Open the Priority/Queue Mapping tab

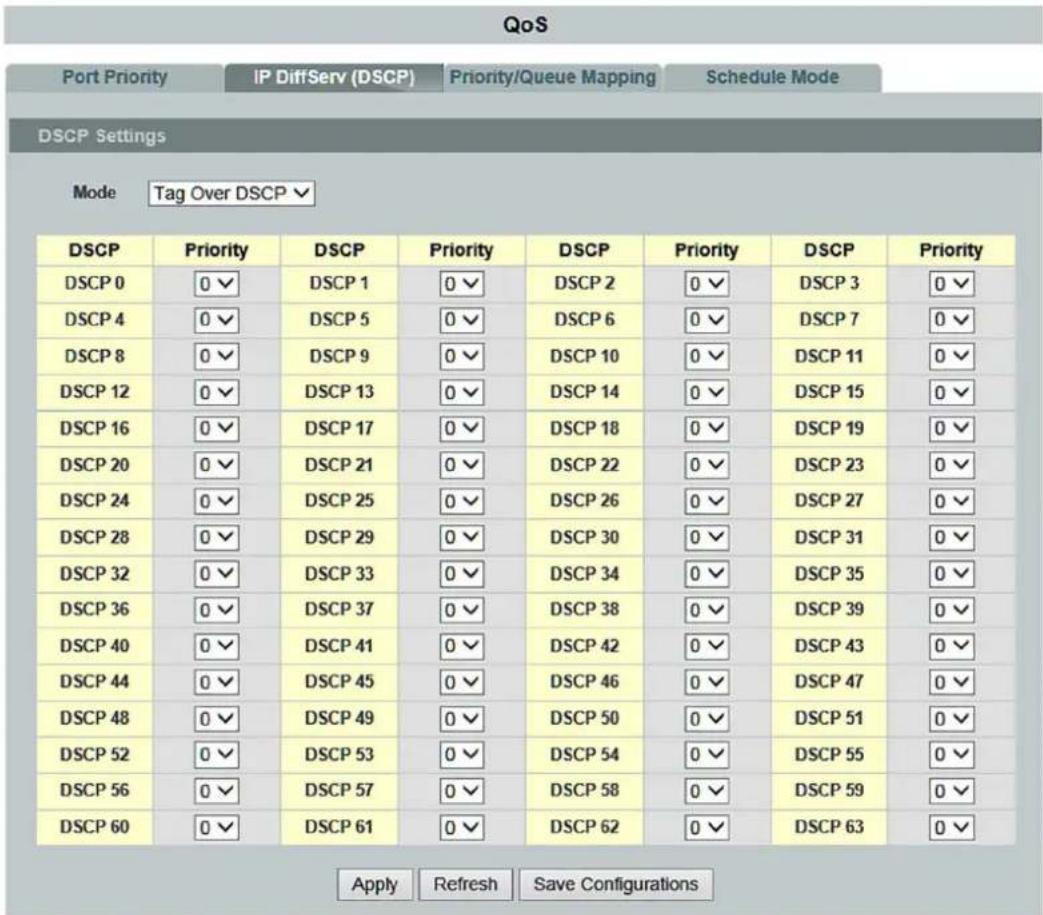tap(553, 78)
